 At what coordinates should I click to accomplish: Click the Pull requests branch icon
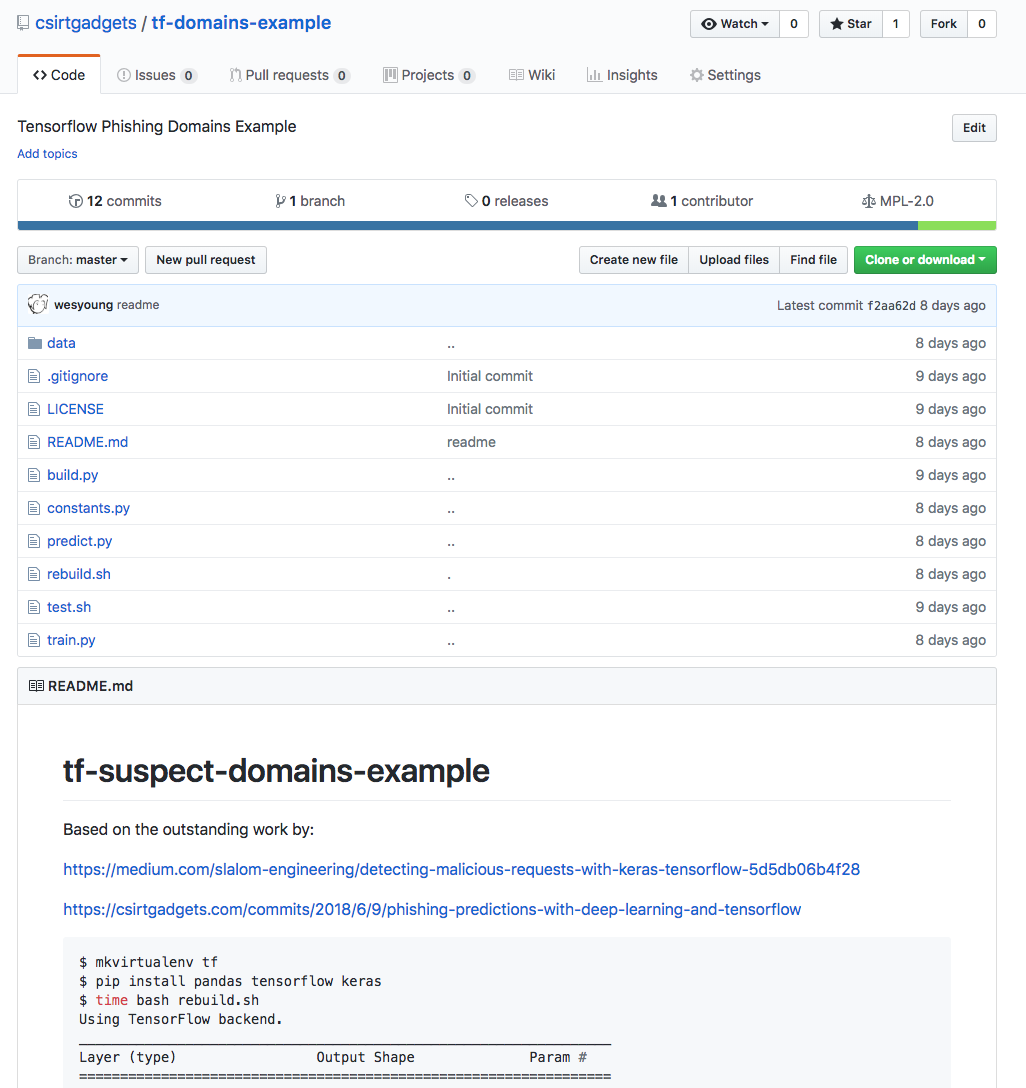pos(236,75)
